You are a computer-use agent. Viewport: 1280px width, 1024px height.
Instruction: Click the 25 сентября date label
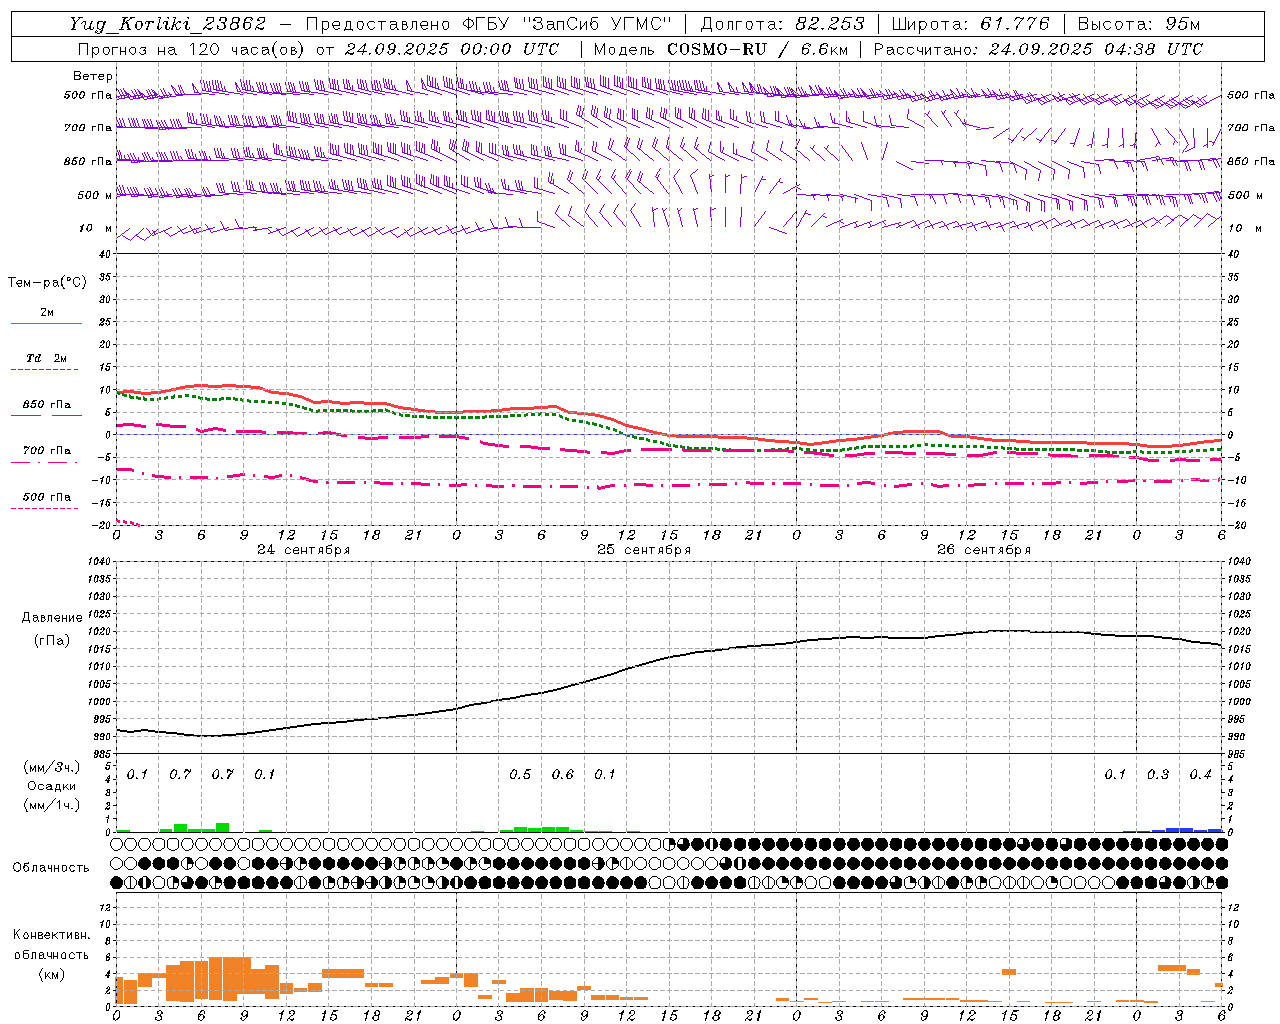(x=644, y=550)
